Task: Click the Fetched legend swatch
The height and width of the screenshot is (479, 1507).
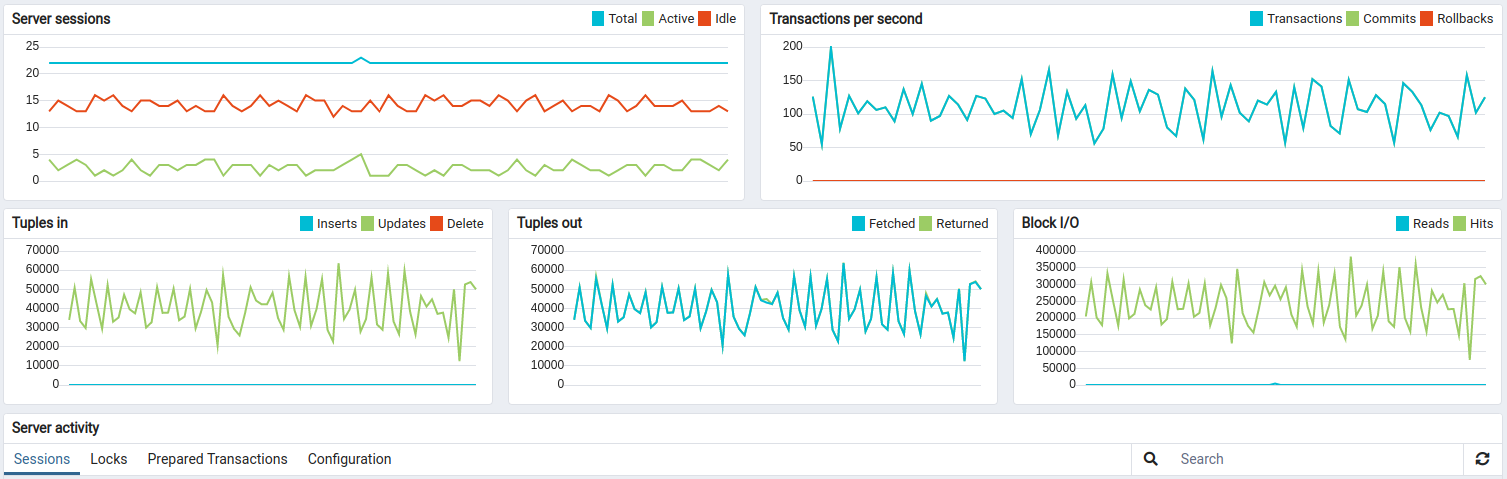Action: [858, 224]
